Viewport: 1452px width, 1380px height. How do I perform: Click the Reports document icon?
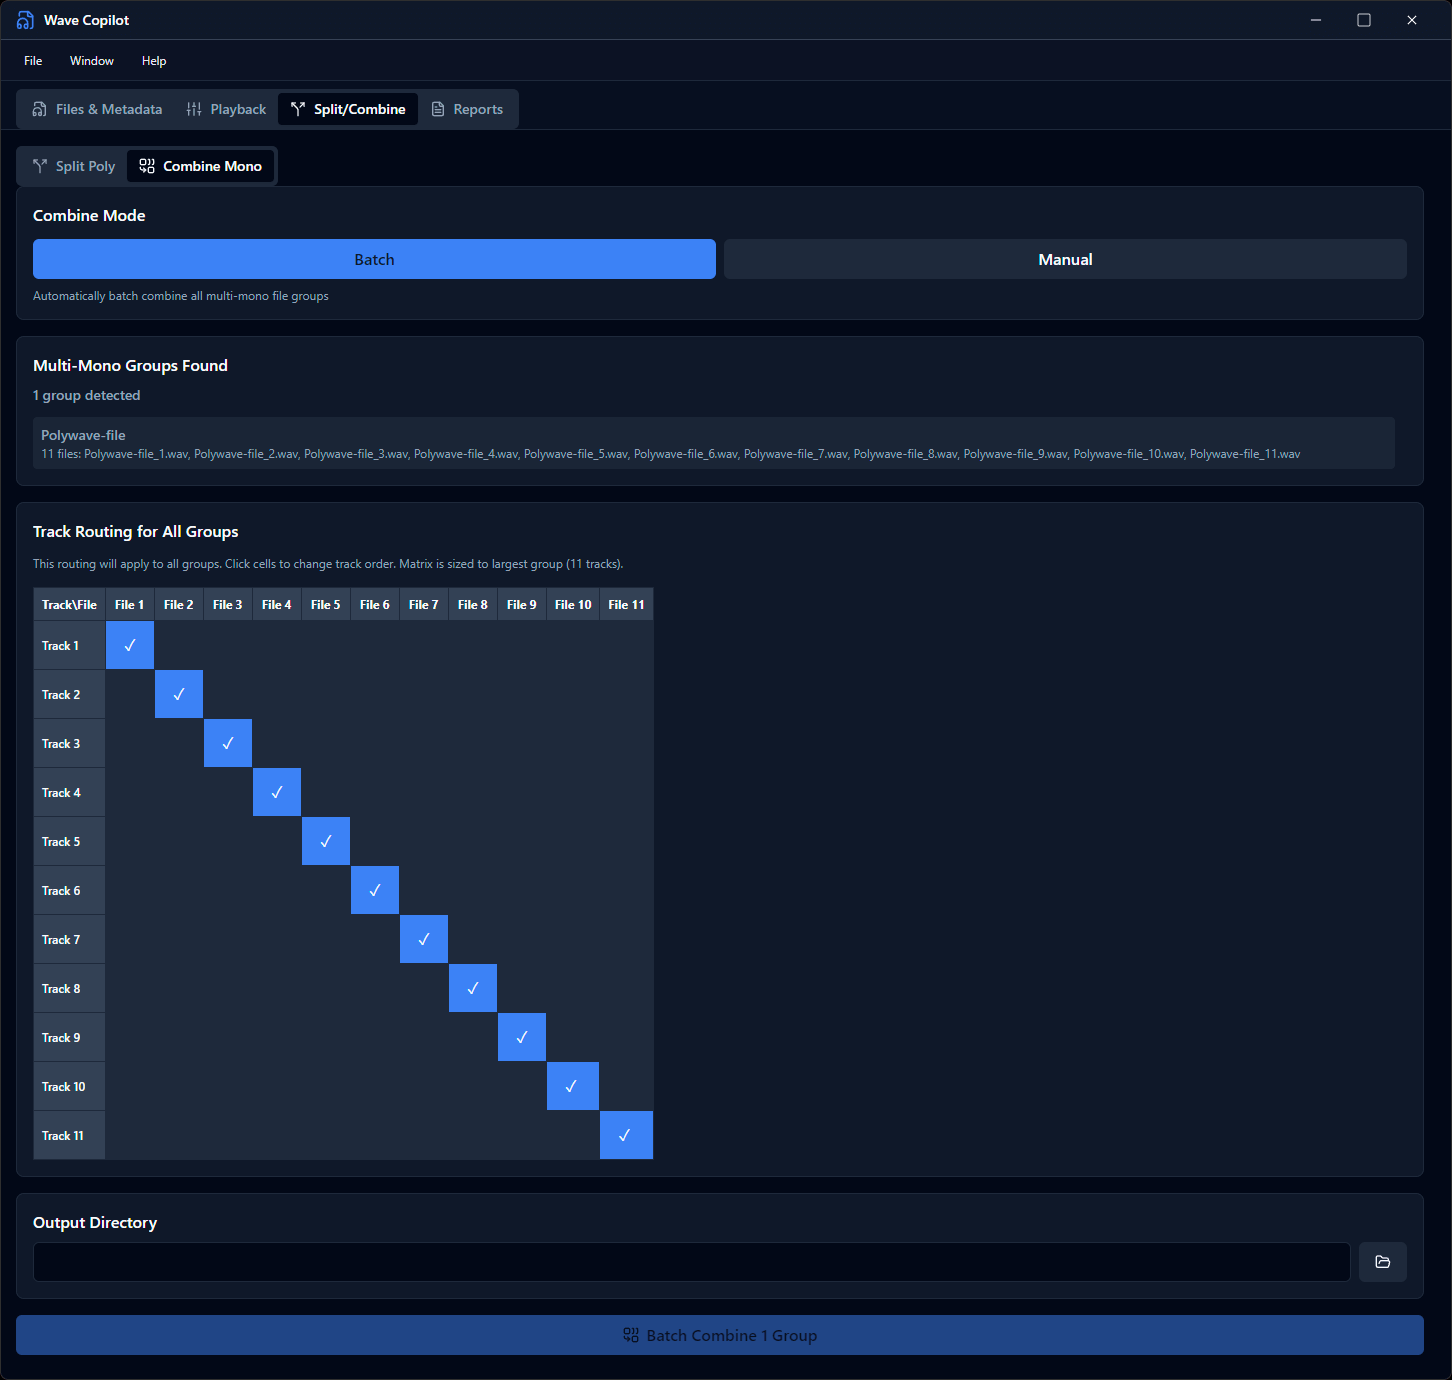click(438, 109)
